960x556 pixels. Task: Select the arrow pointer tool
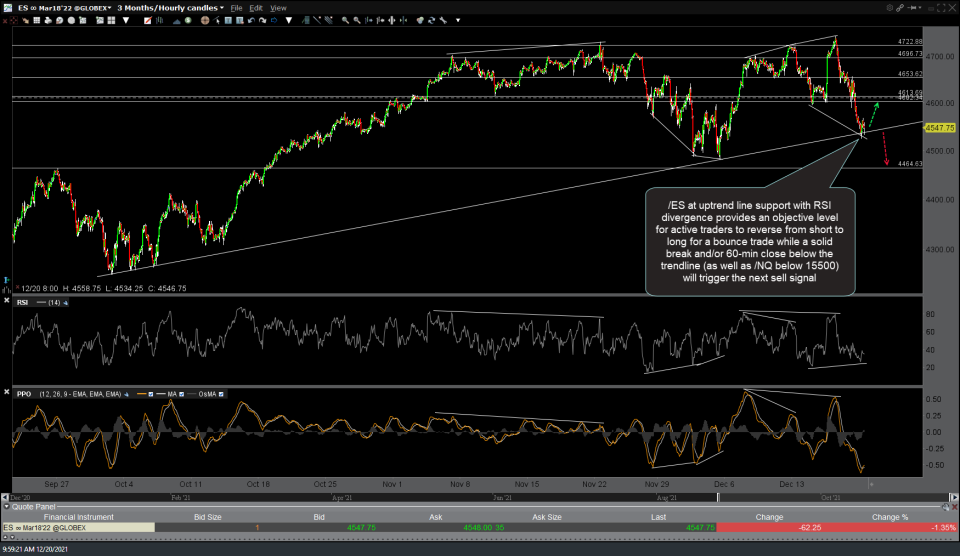[217, 20]
